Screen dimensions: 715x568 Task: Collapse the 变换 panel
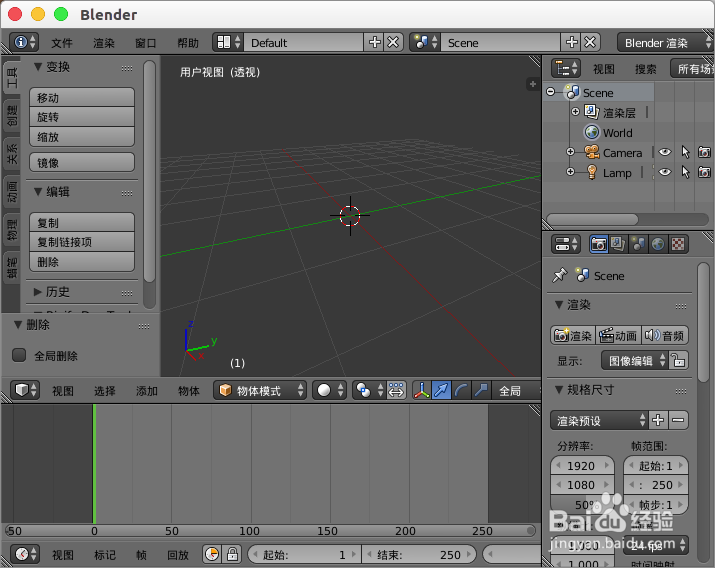pyautogui.click(x=38, y=67)
